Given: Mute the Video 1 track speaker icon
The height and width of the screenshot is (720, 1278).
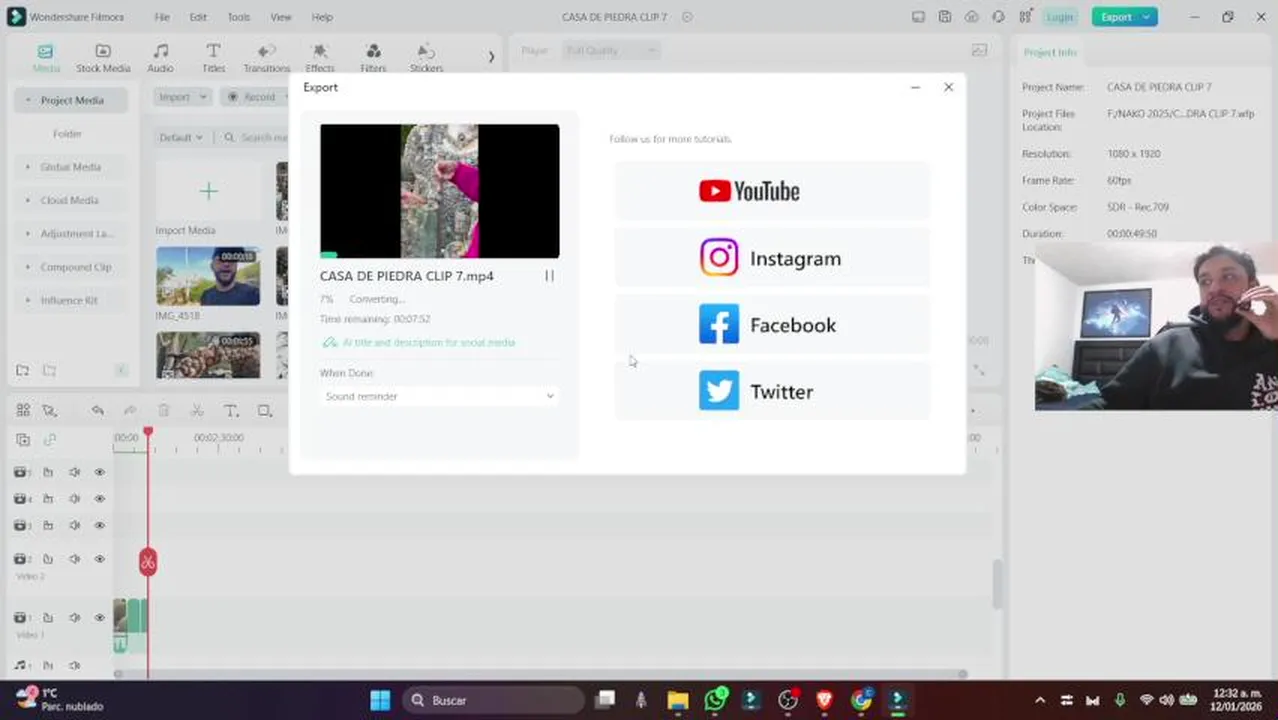Looking at the screenshot, I should click(x=74, y=618).
